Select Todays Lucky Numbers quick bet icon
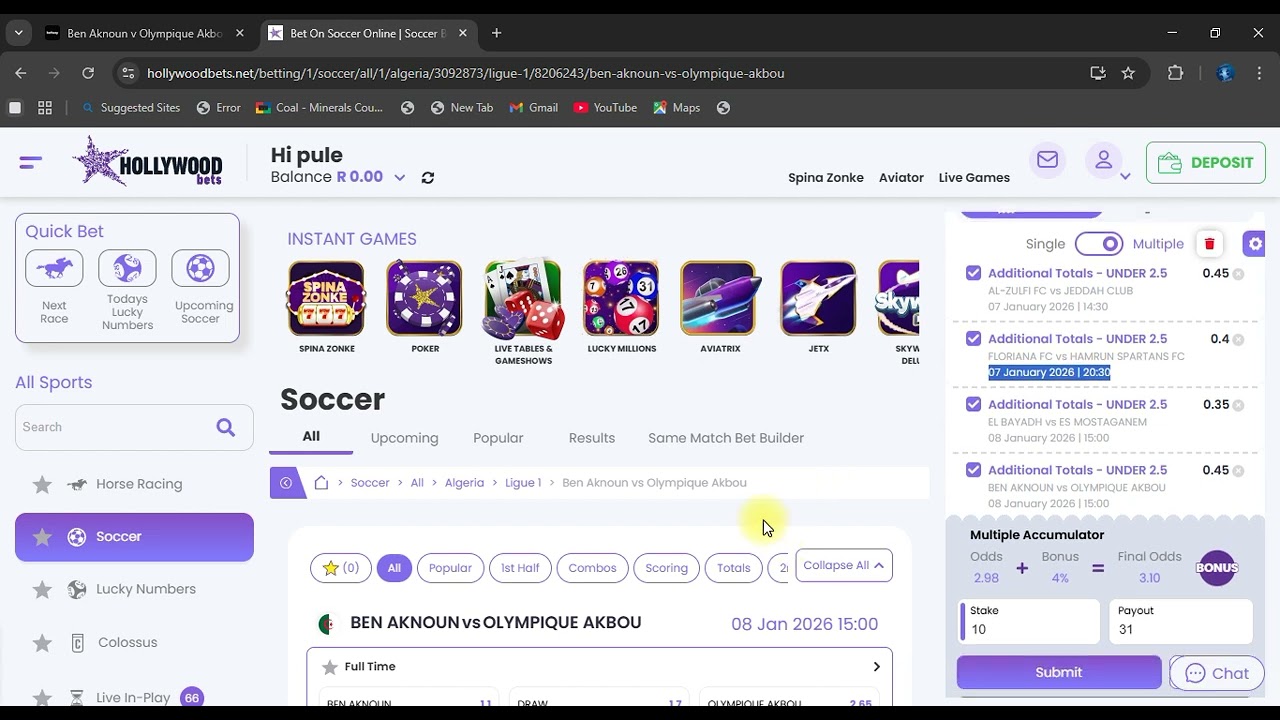1280x720 pixels. (127, 268)
